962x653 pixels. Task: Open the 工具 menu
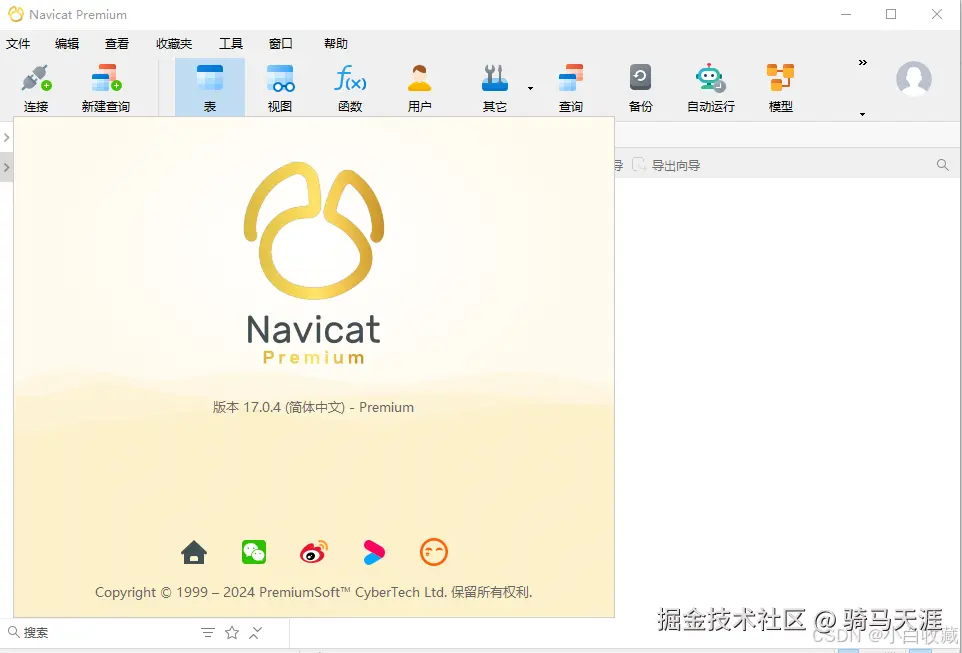tap(231, 44)
